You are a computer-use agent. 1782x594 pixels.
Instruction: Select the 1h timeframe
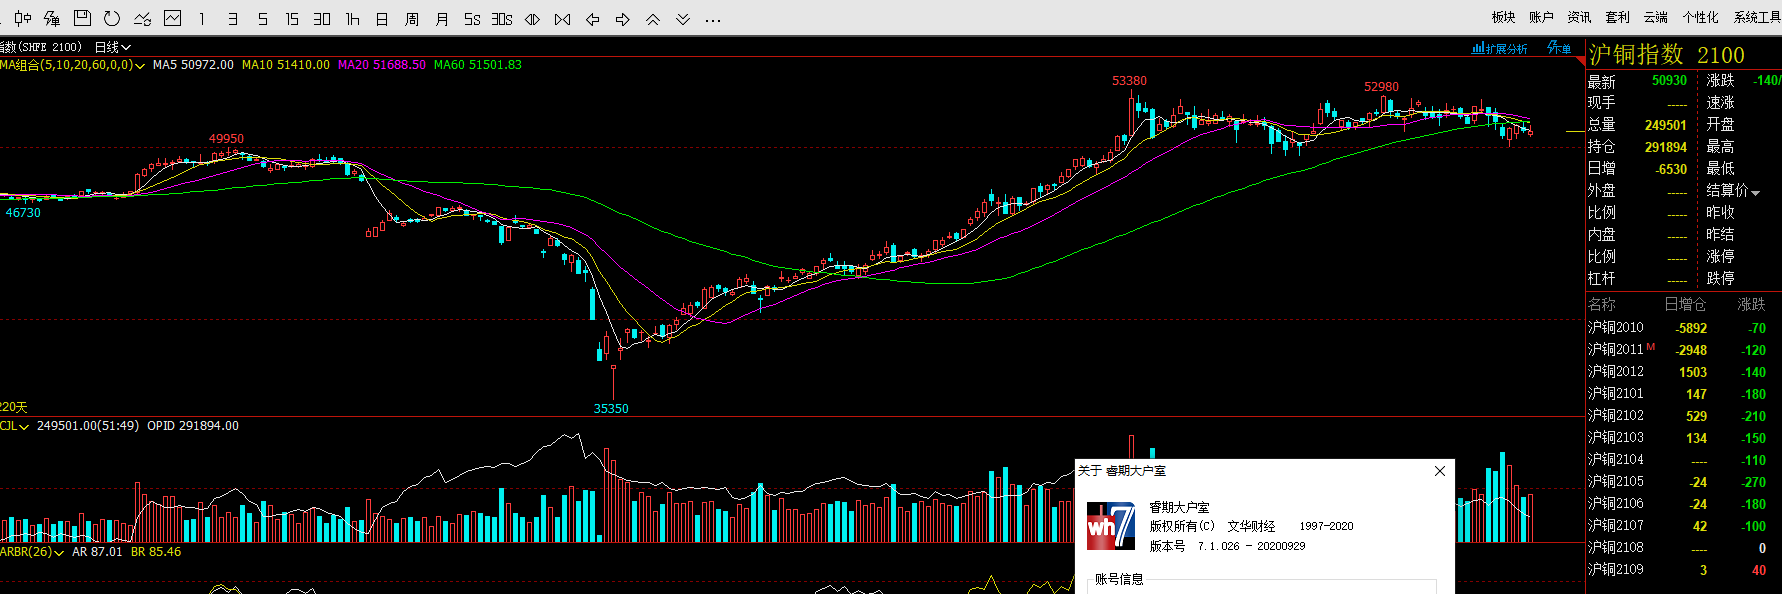click(x=352, y=19)
